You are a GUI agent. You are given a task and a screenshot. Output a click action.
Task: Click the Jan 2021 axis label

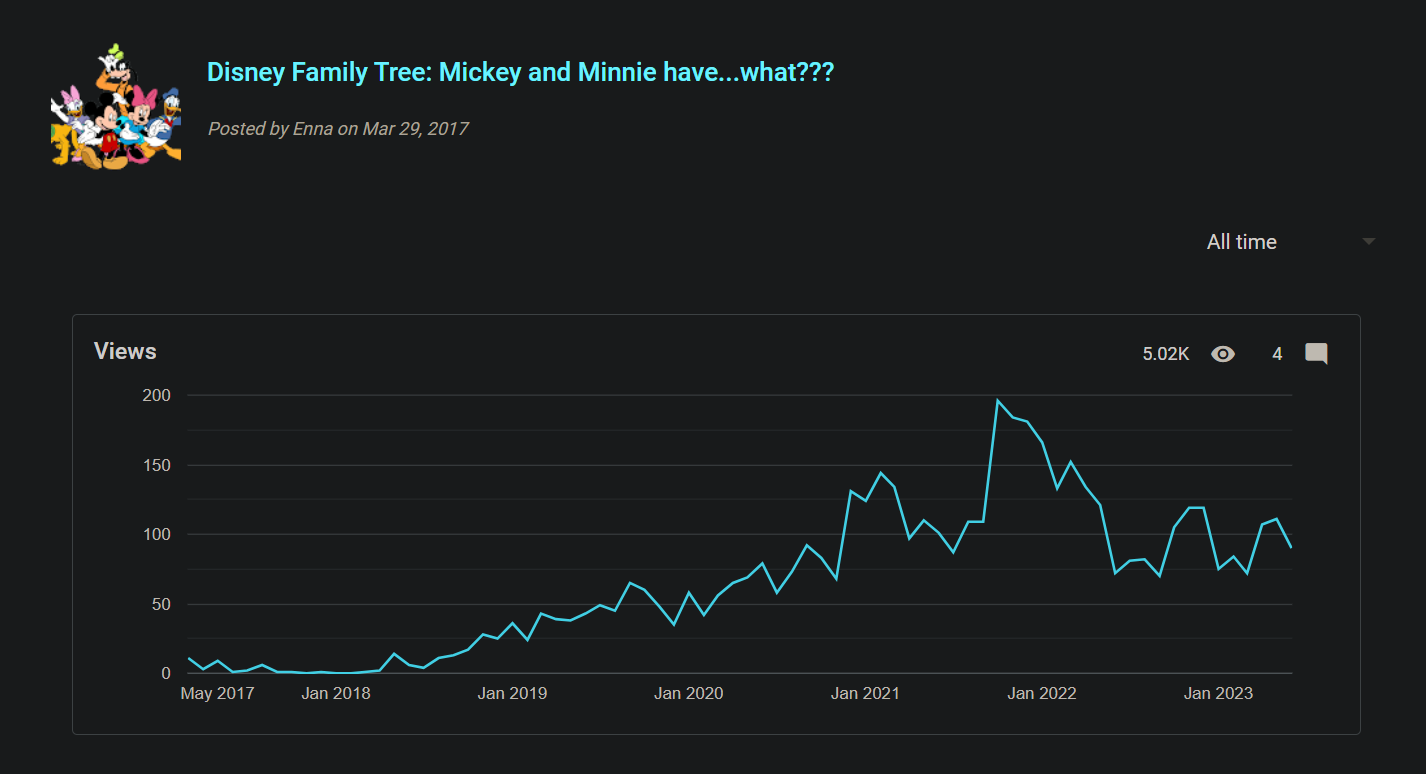click(865, 693)
